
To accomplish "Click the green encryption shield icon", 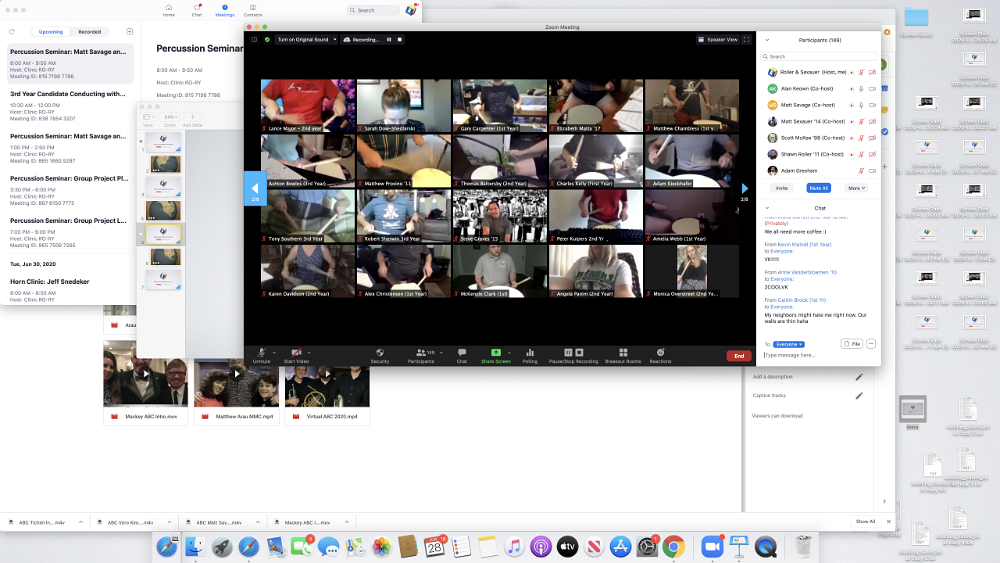I will (x=267, y=40).
